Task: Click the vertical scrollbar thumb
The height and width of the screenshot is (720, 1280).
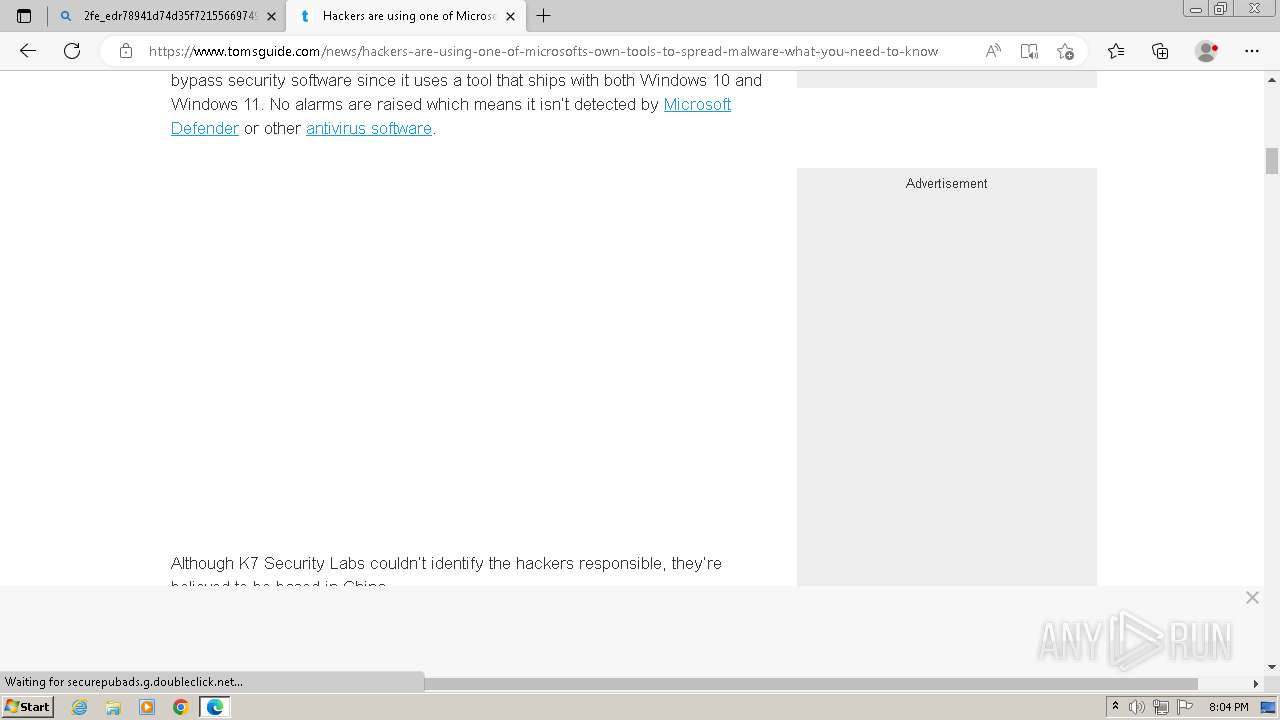Action: pyautogui.click(x=1272, y=161)
